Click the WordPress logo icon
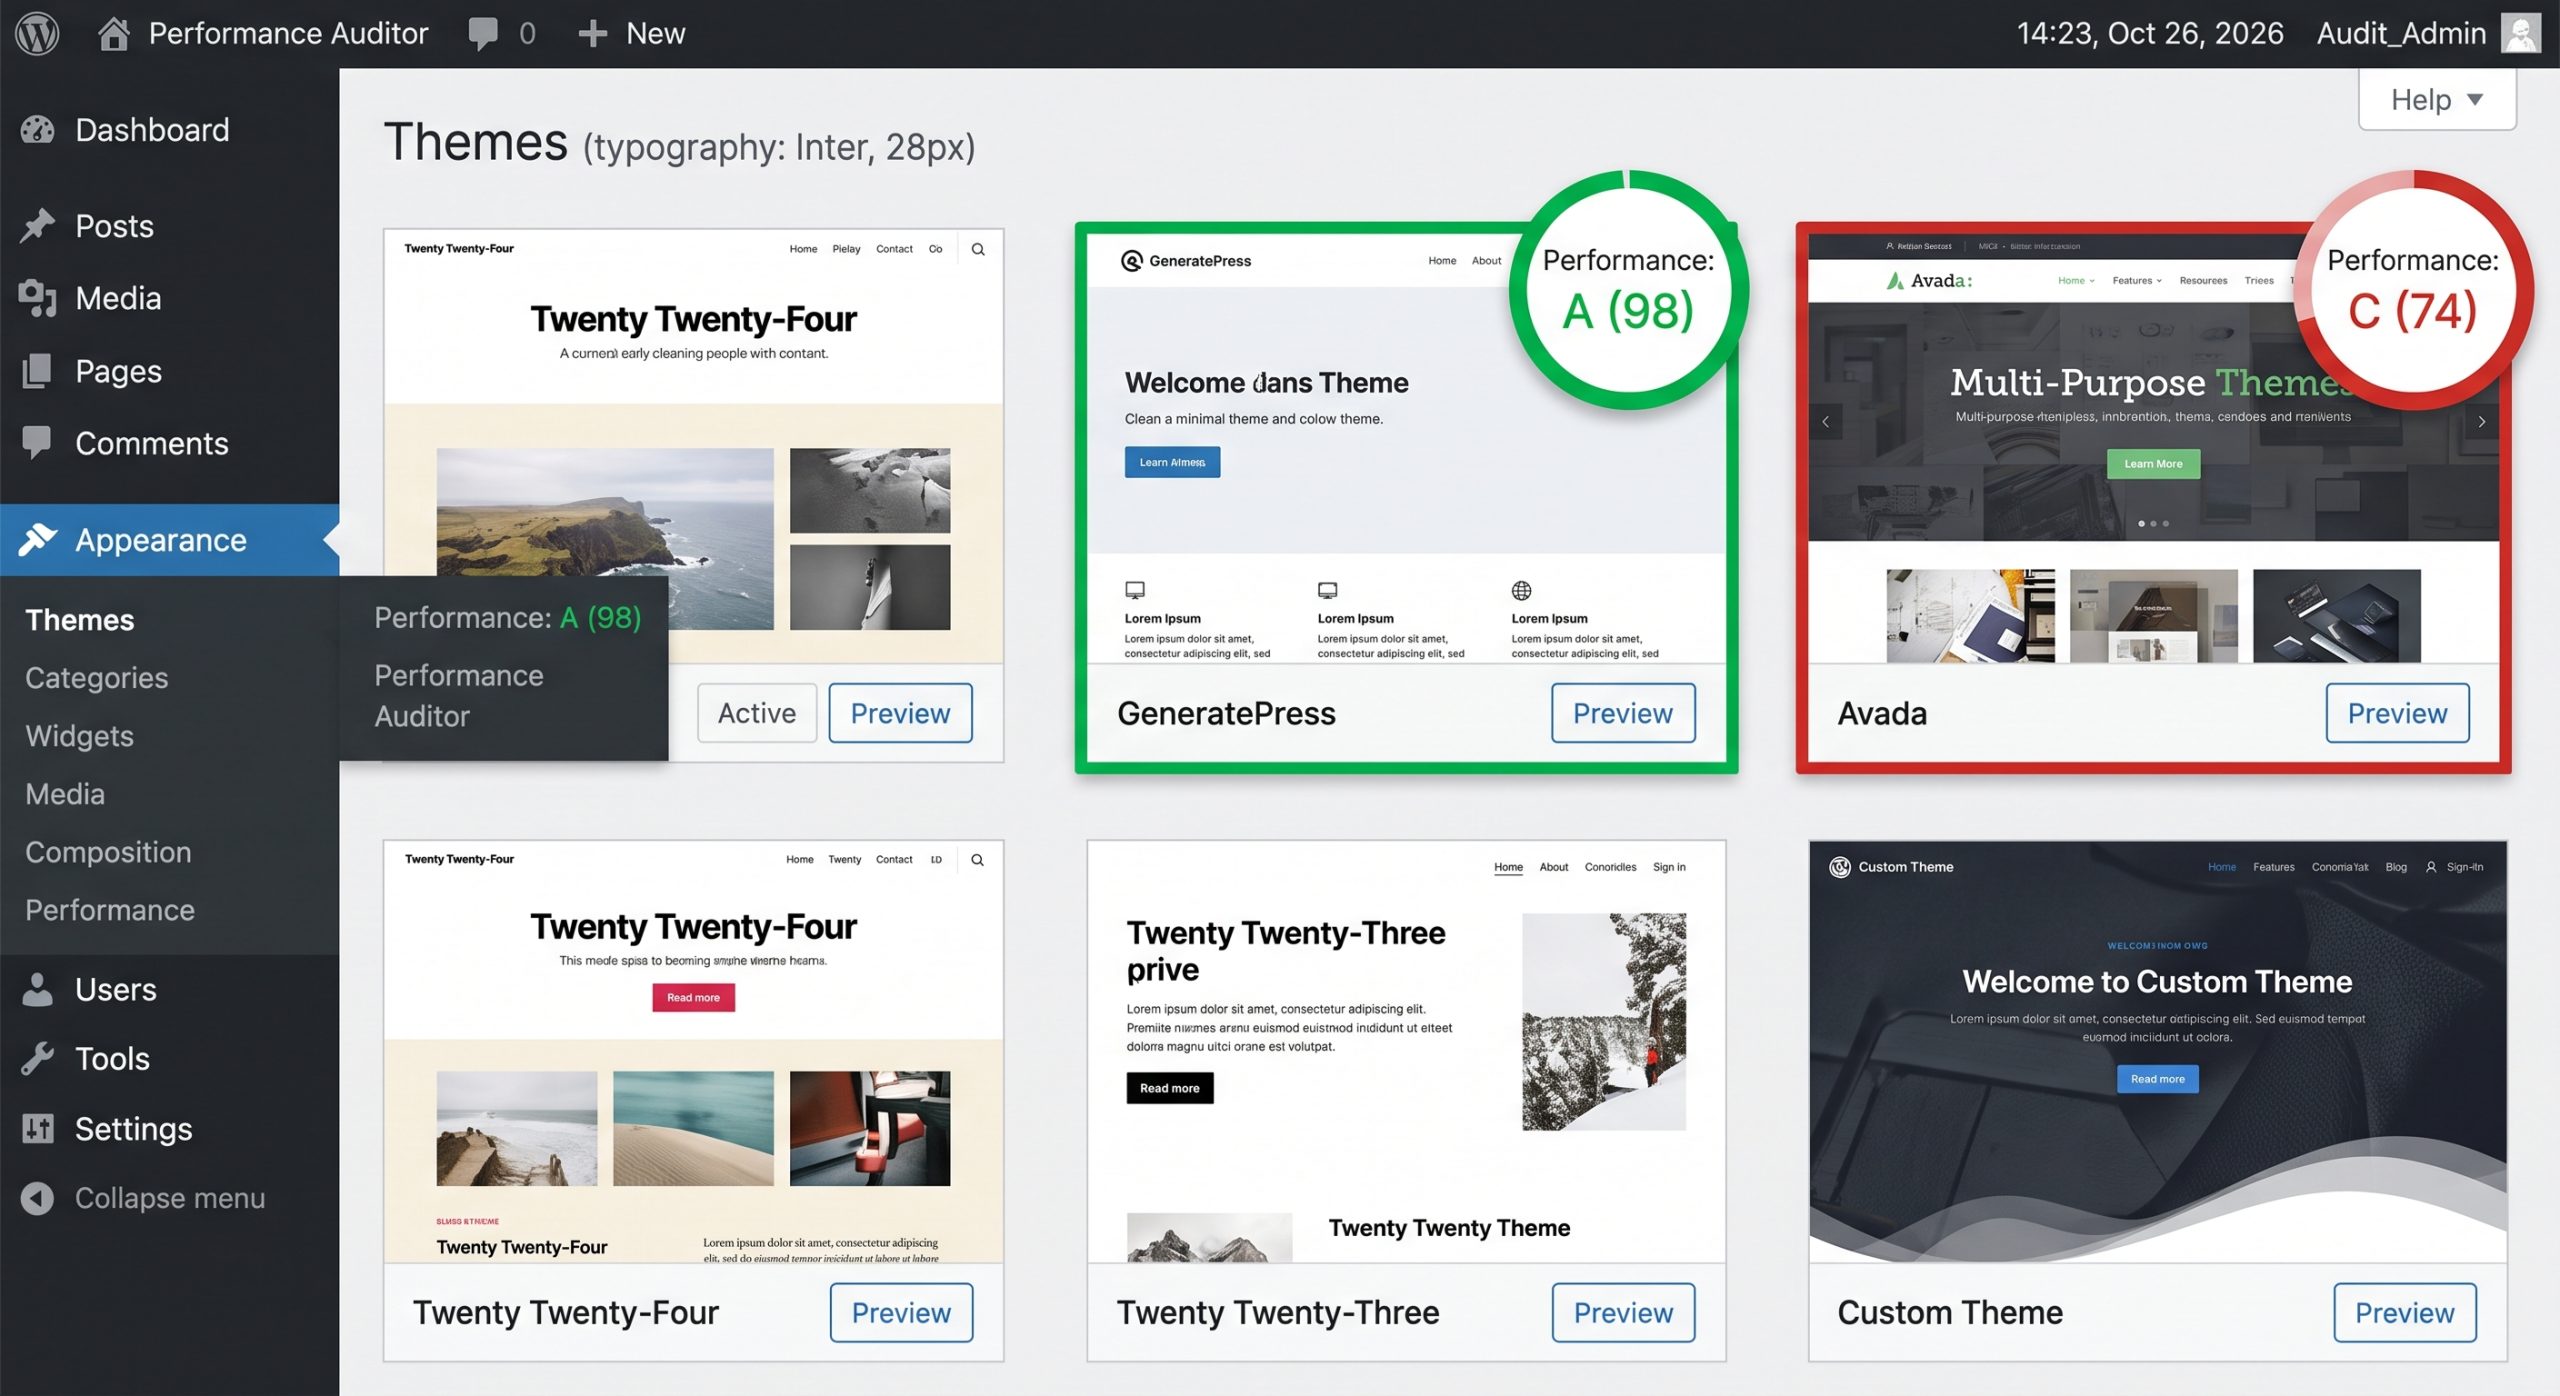Image resolution: width=2560 pixels, height=1396 pixels. [37, 33]
